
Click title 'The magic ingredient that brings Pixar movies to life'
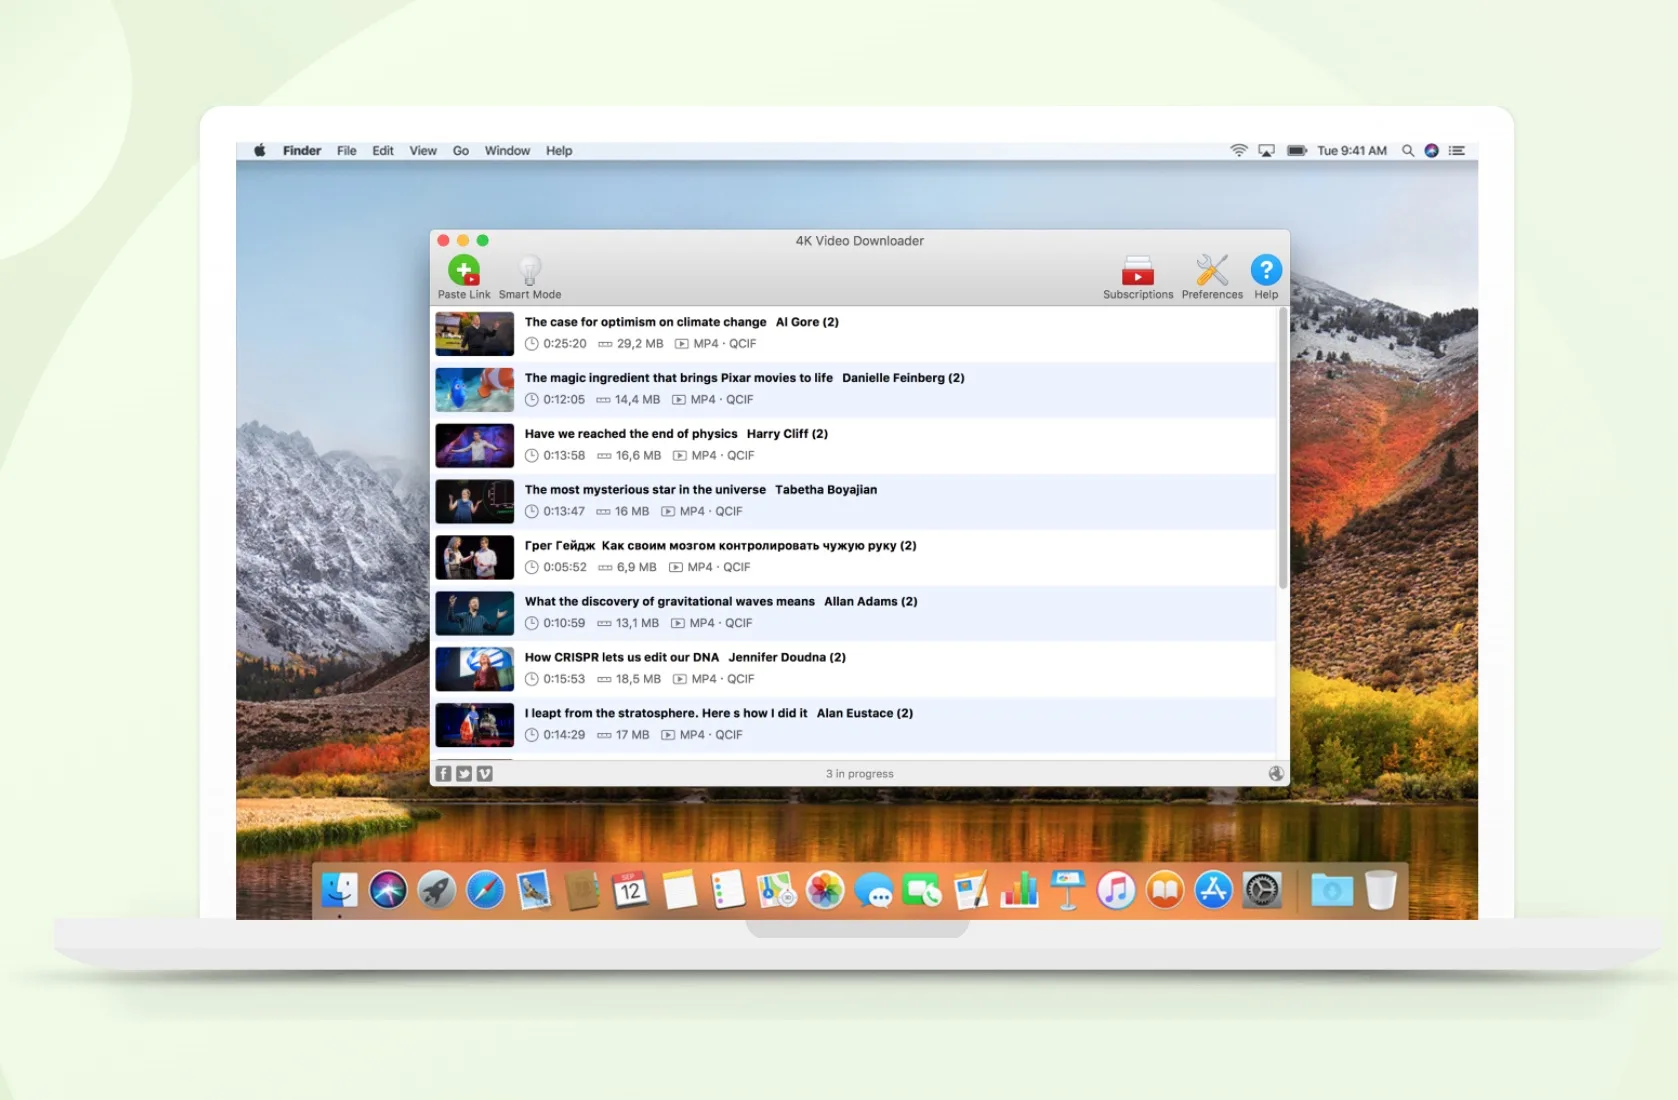click(x=679, y=378)
